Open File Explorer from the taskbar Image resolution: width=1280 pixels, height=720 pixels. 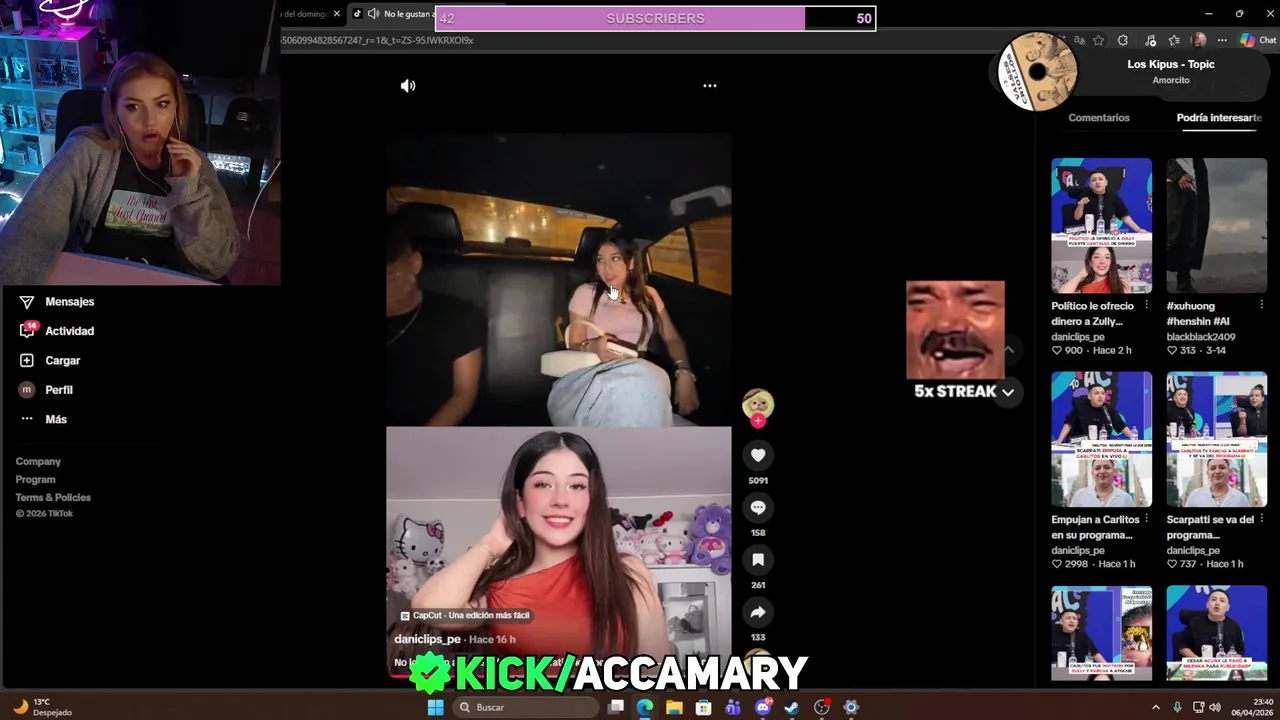click(674, 707)
